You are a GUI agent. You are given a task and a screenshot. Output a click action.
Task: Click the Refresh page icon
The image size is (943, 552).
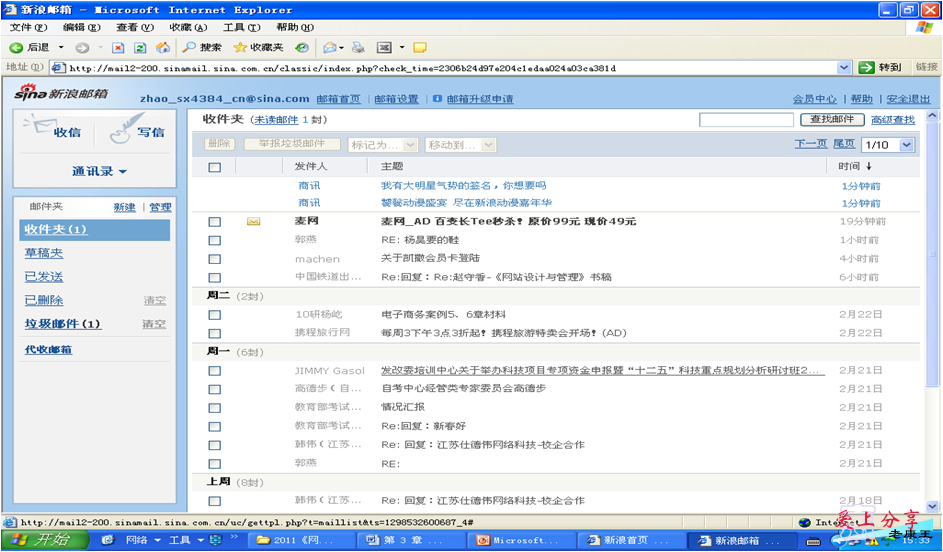tap(140, 48)
